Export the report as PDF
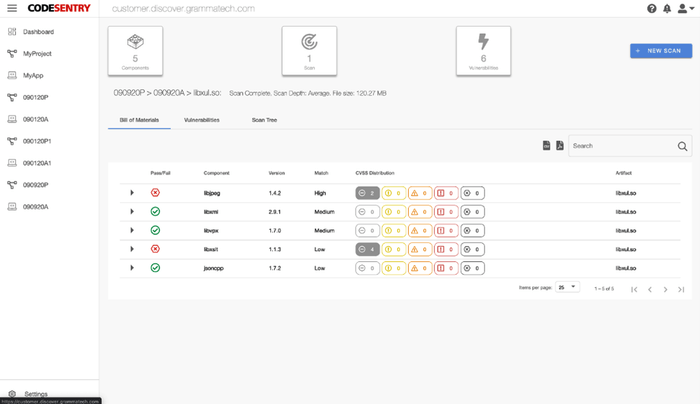 coord(560,146)
